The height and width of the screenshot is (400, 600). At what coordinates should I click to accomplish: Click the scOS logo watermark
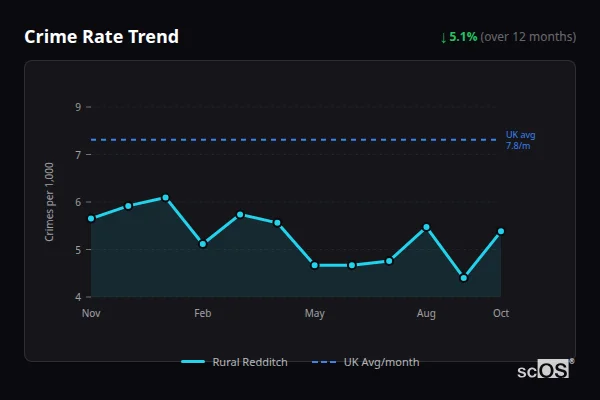[x=545, y=369]
